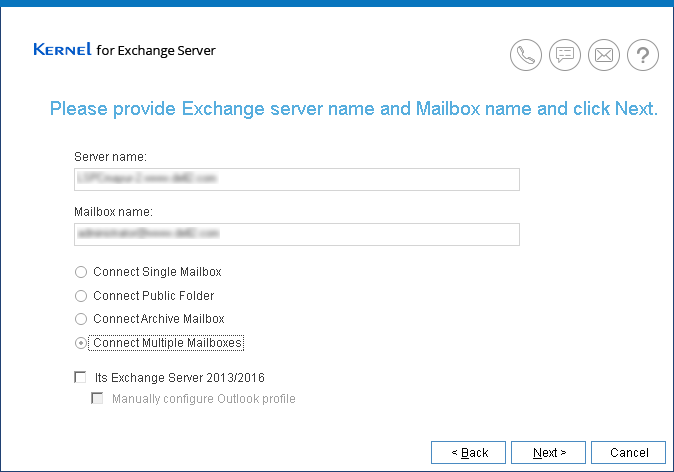Open help with question mark icon
The image size is (674, 472).
coord(643,55)
